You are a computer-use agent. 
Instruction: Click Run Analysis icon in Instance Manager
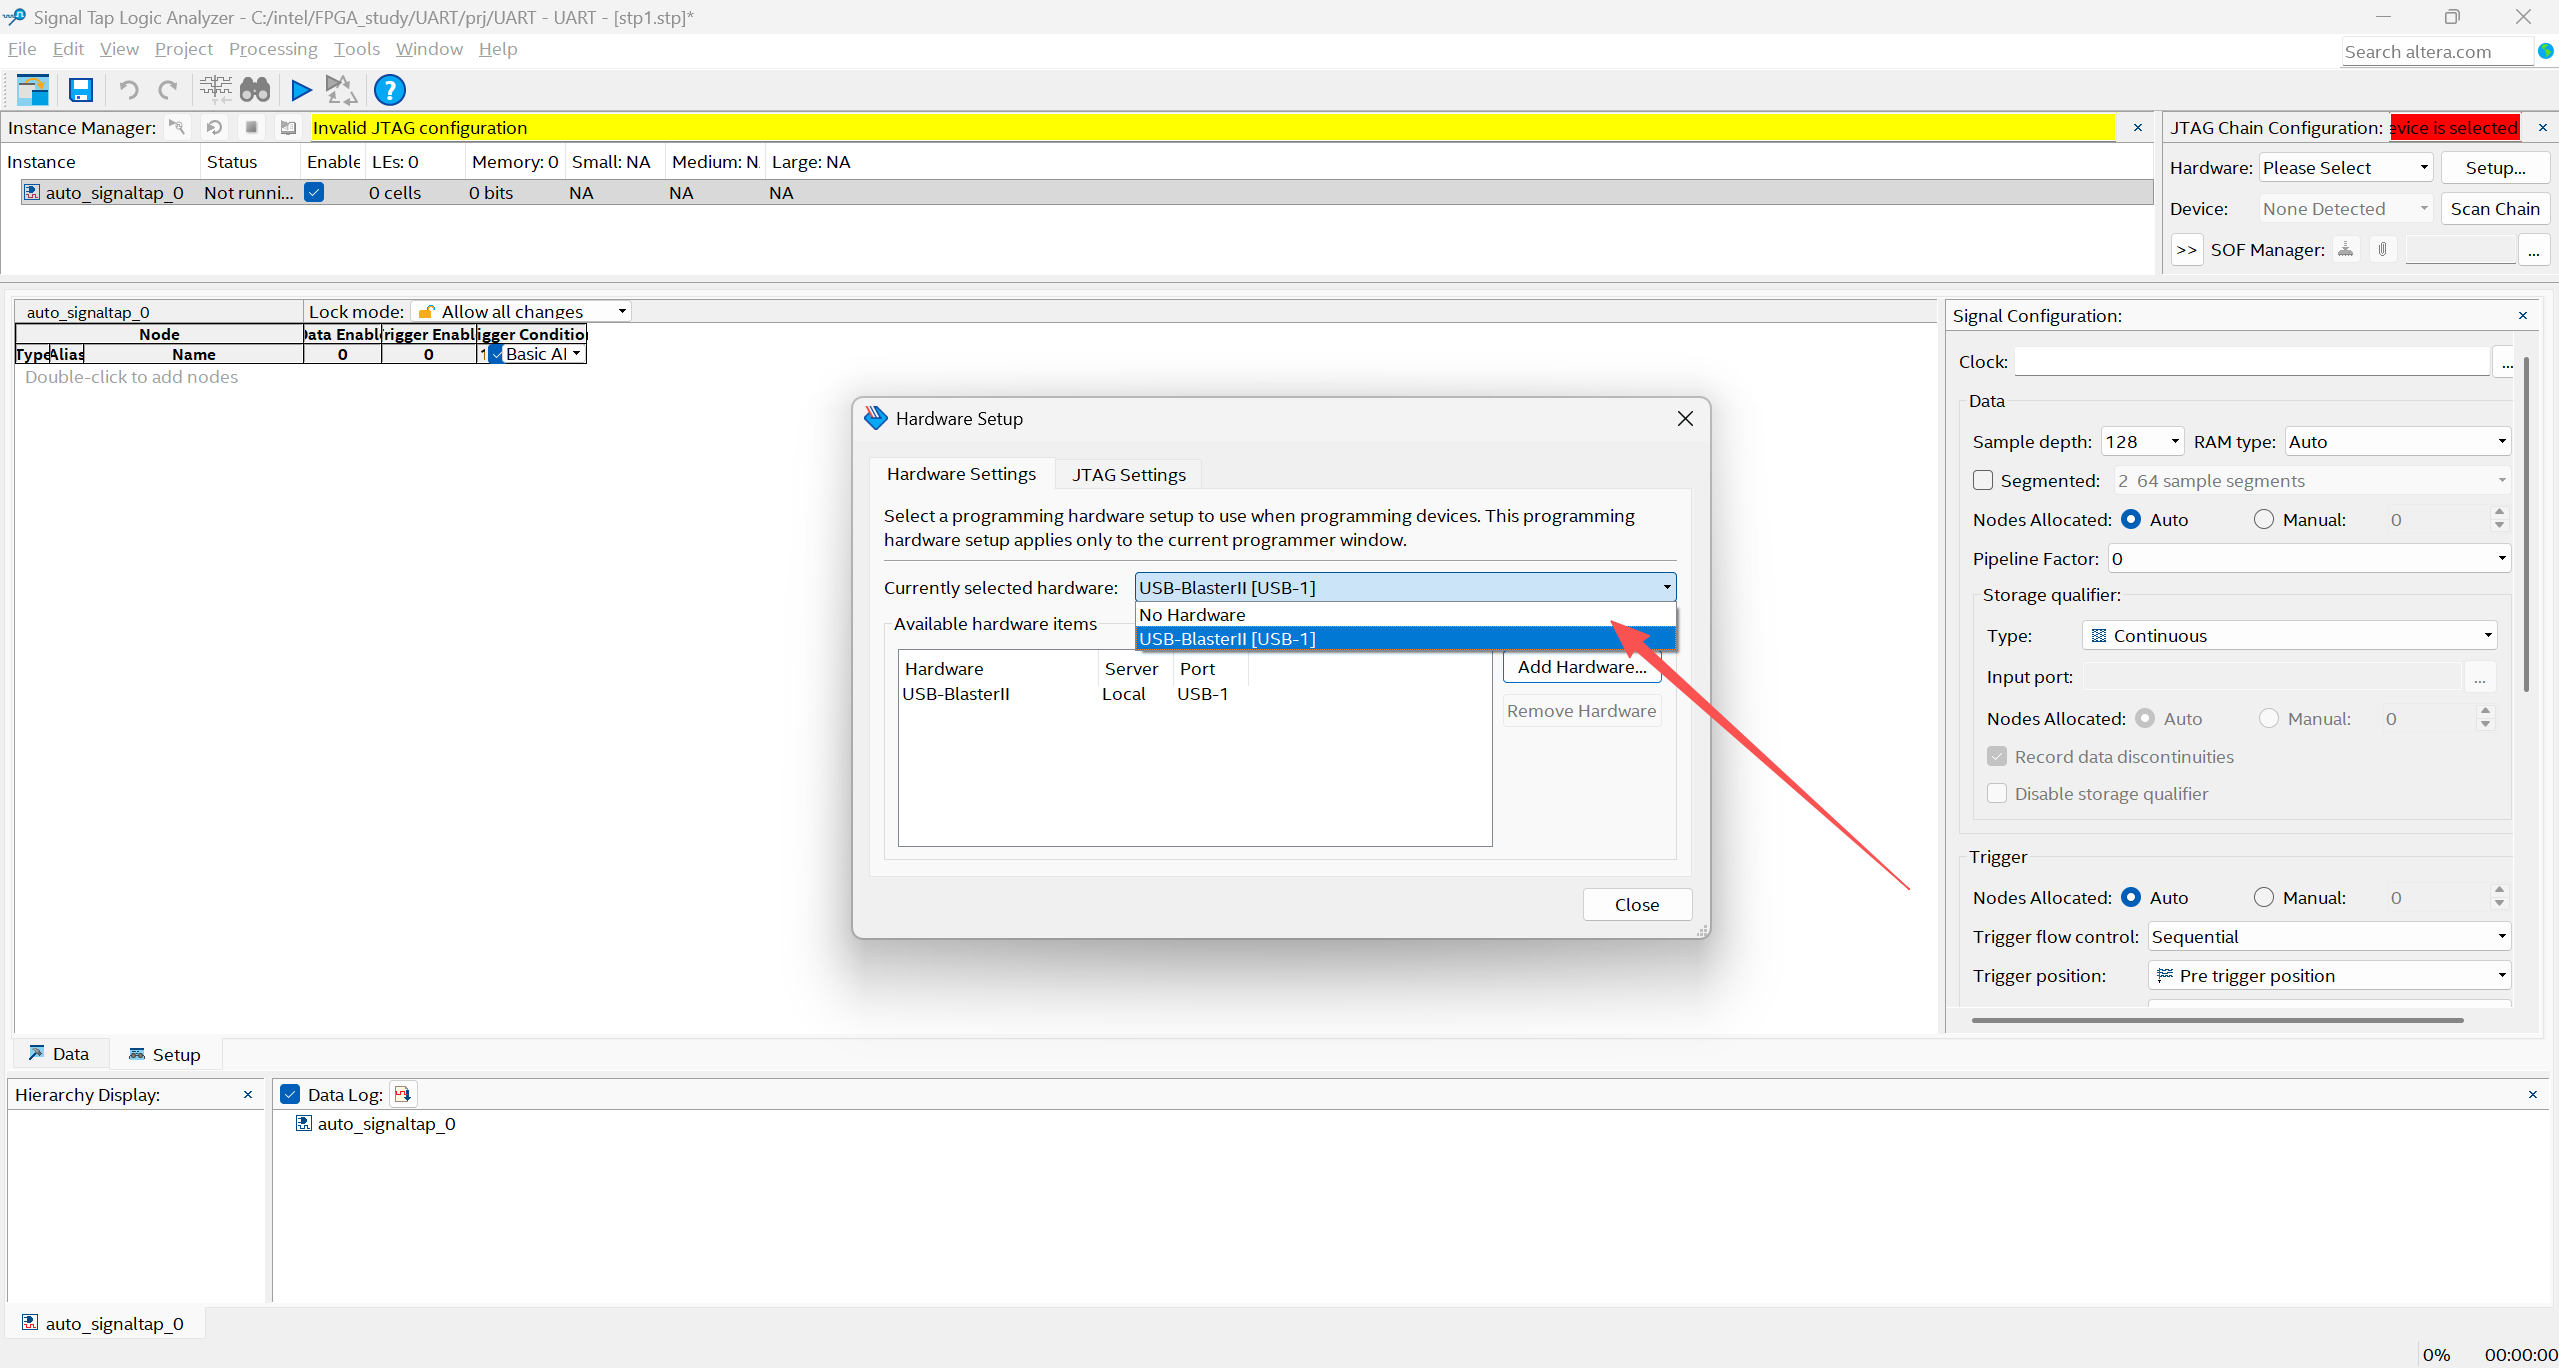pyautogui.click(x=177, y=127)
